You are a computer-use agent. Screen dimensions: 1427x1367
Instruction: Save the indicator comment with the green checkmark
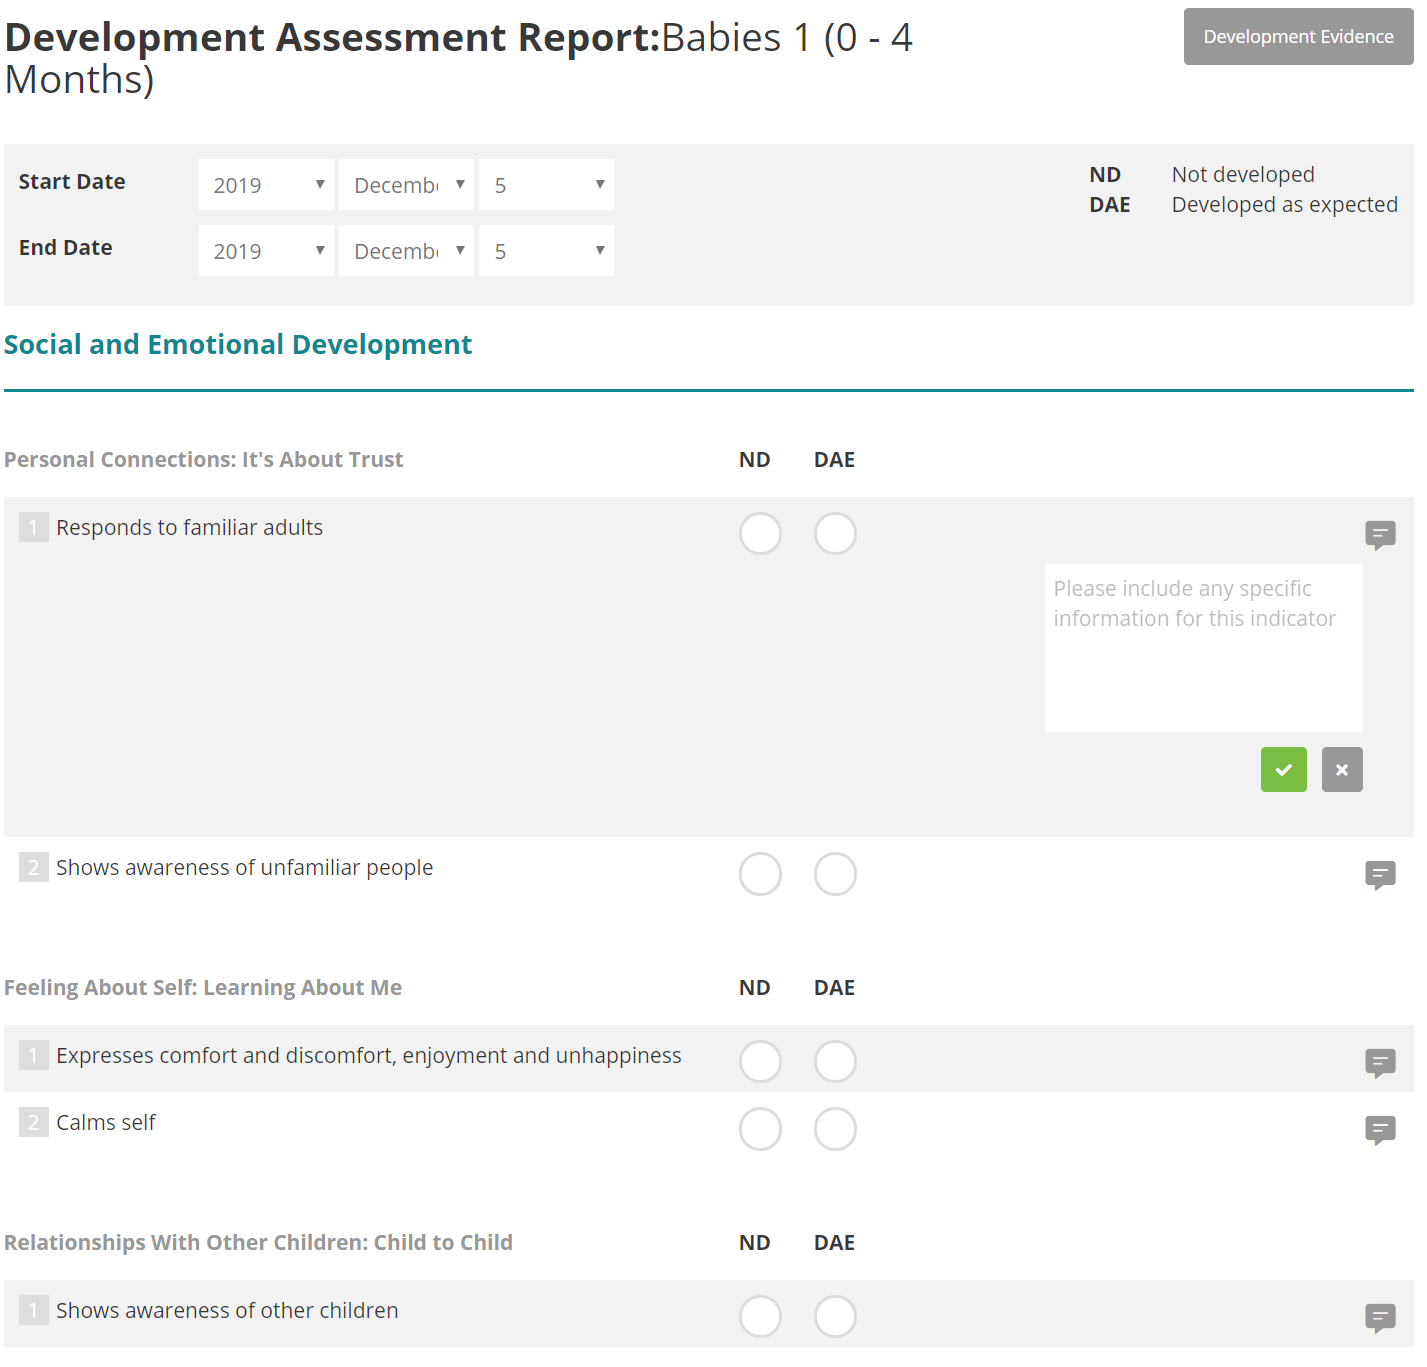point(1283,769)
